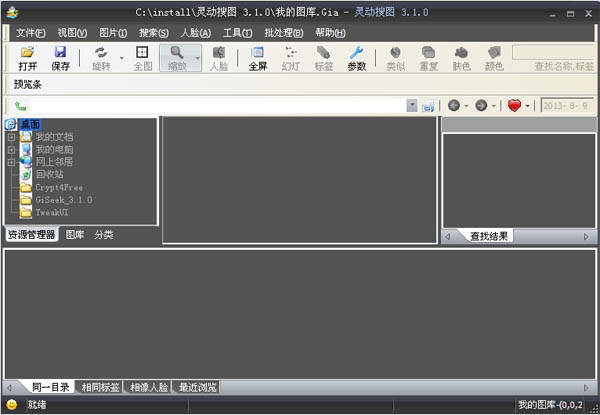Select the 全图 (Full image) icon

point(142,58)
